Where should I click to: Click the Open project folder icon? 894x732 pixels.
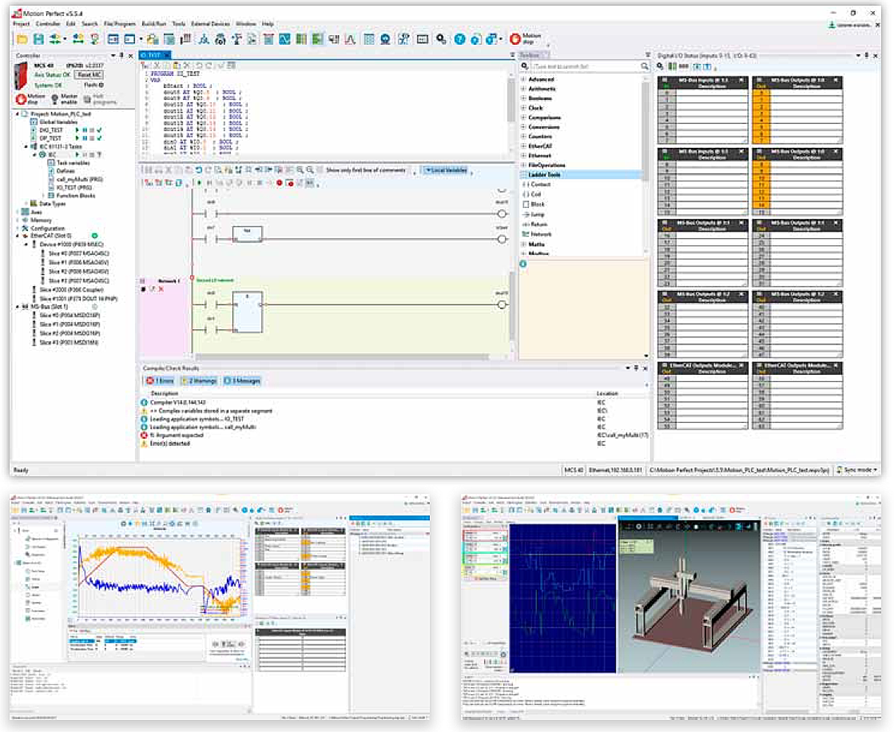click(x=22, y=39)
